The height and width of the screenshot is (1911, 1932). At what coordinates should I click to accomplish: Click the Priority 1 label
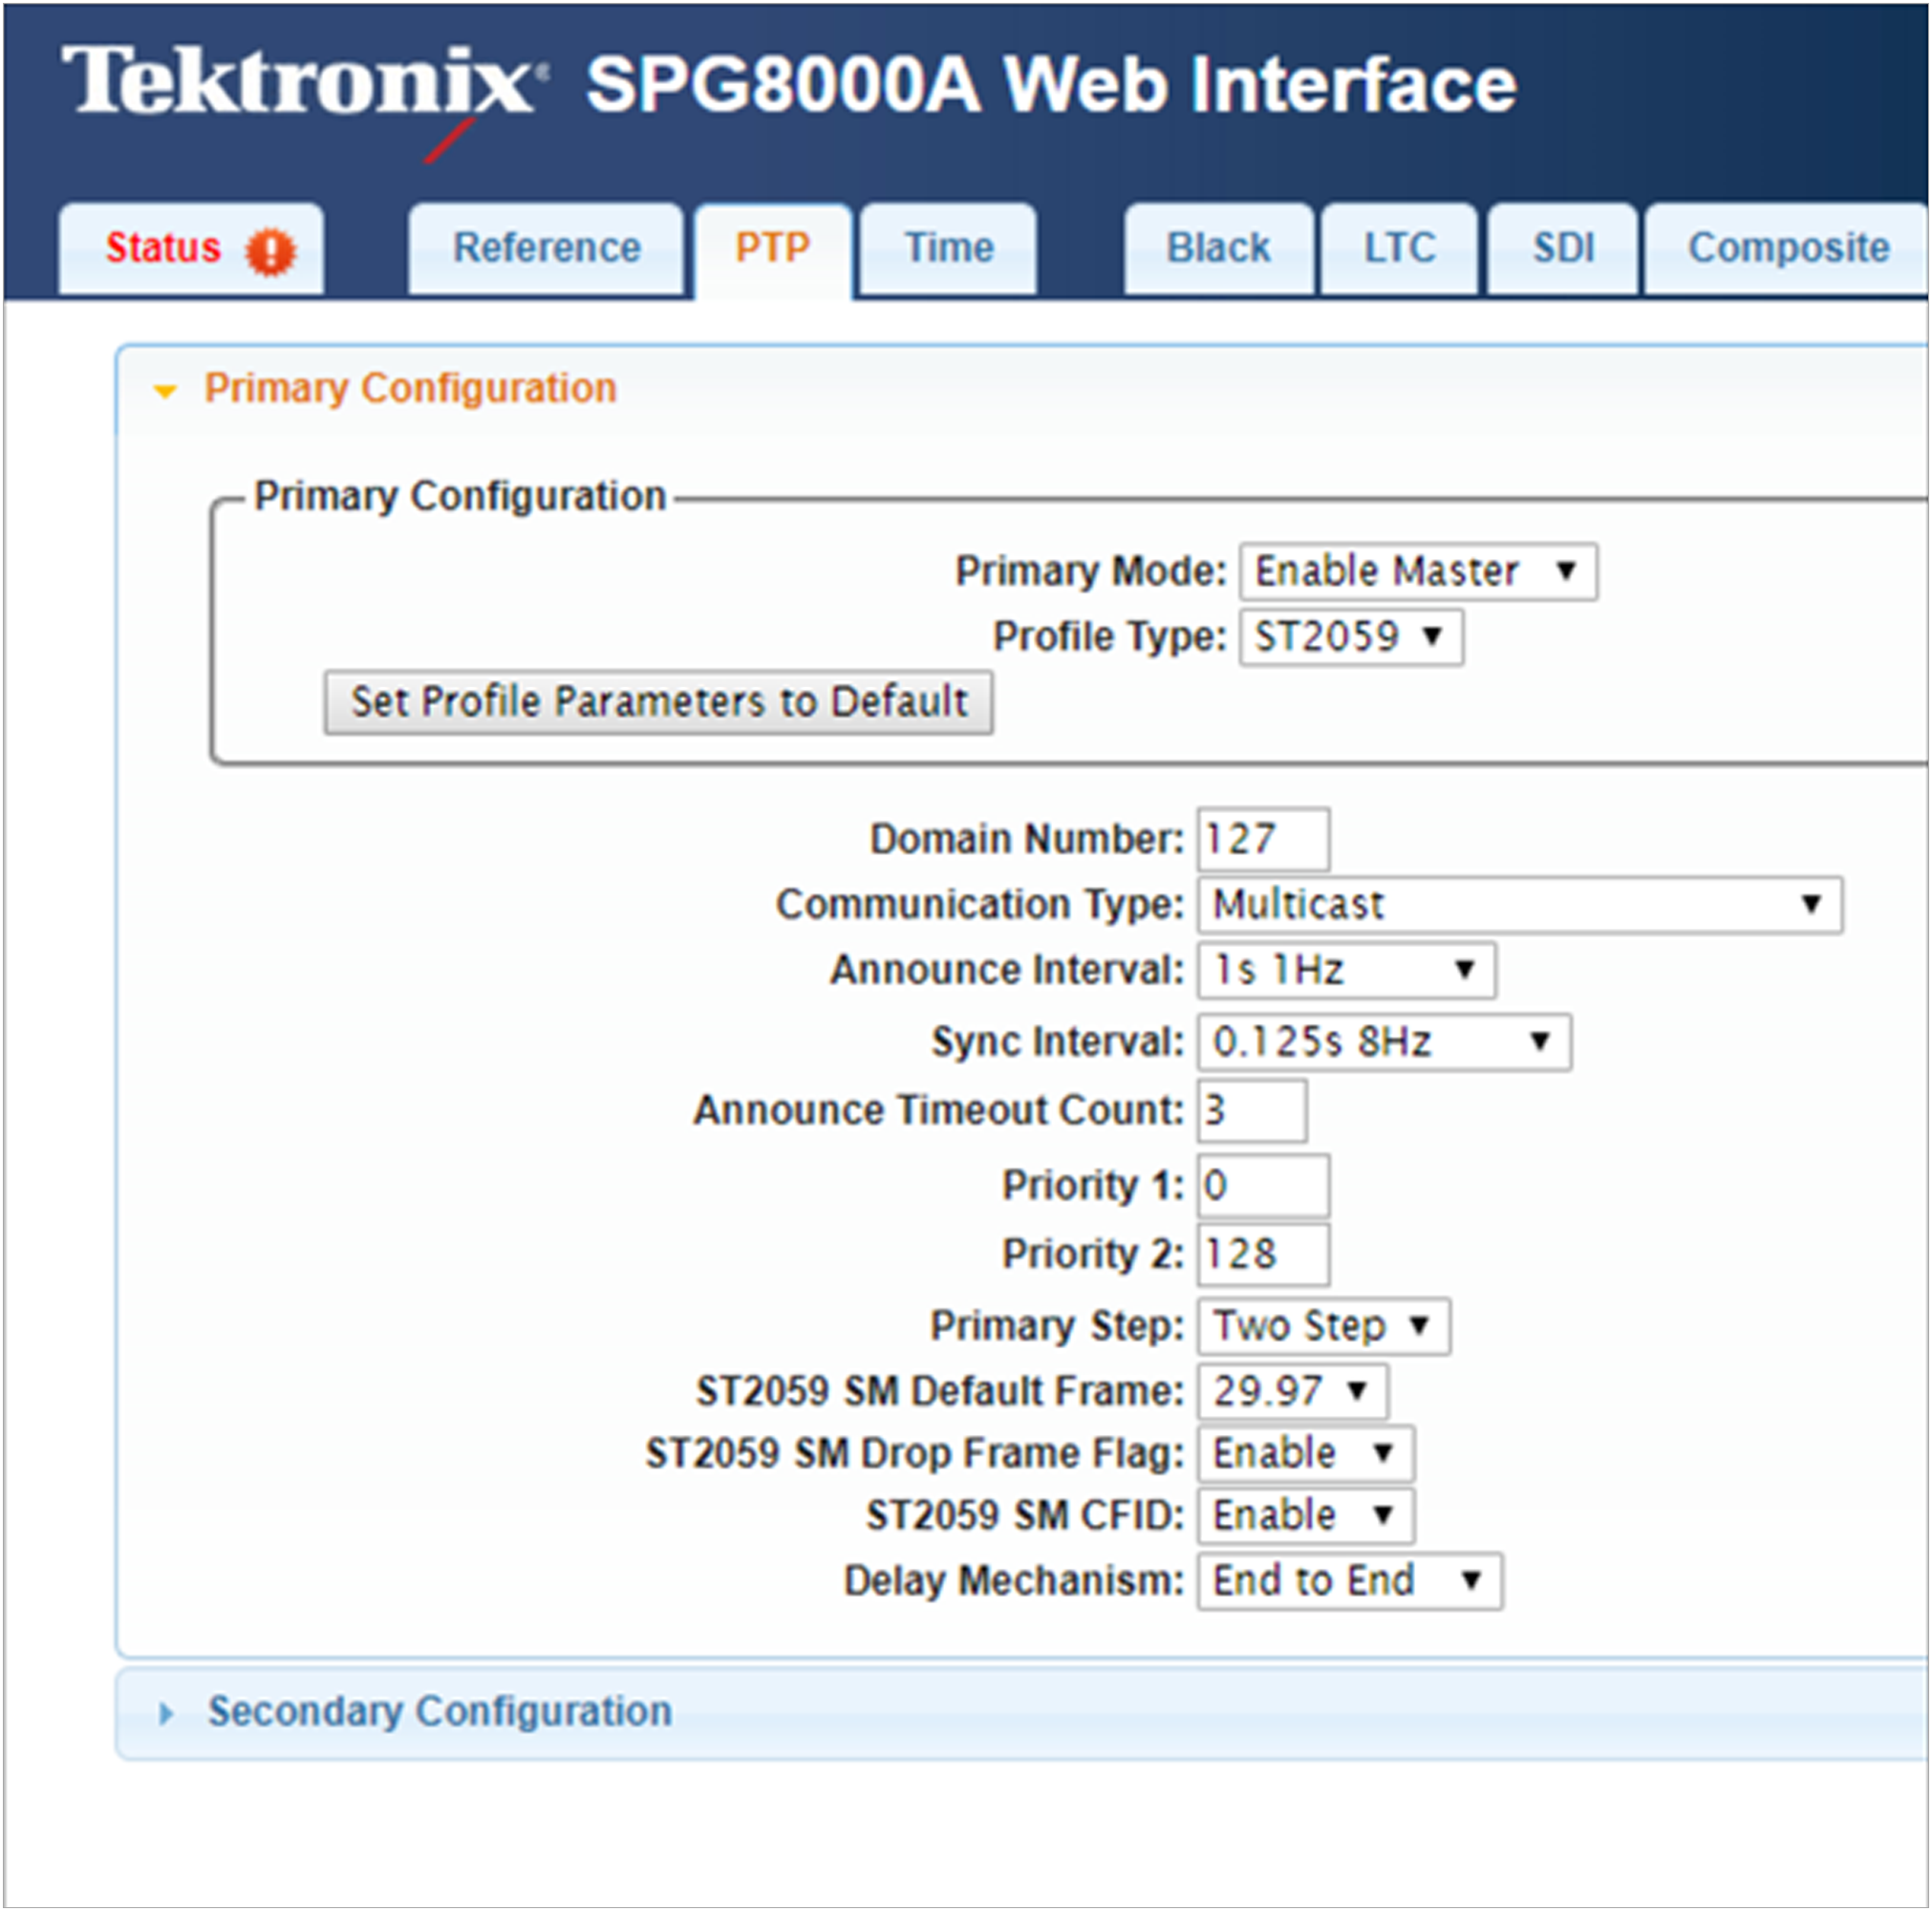click(x=1093, y=1186)
